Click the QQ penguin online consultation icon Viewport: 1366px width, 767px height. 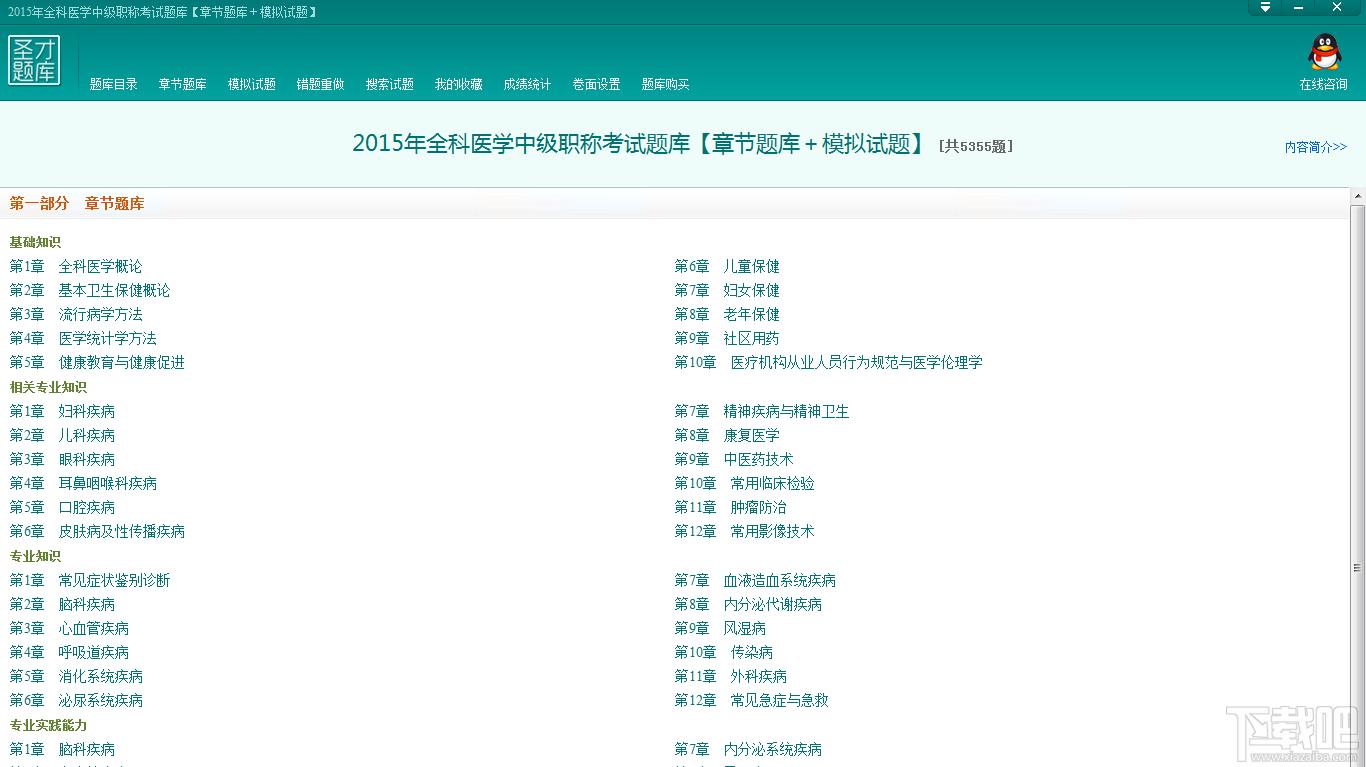tap(1324, 53)
